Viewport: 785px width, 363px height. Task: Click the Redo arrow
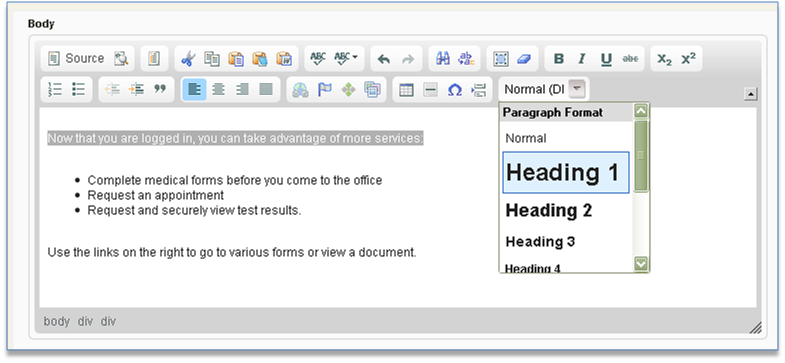click(x=408, y=59)
